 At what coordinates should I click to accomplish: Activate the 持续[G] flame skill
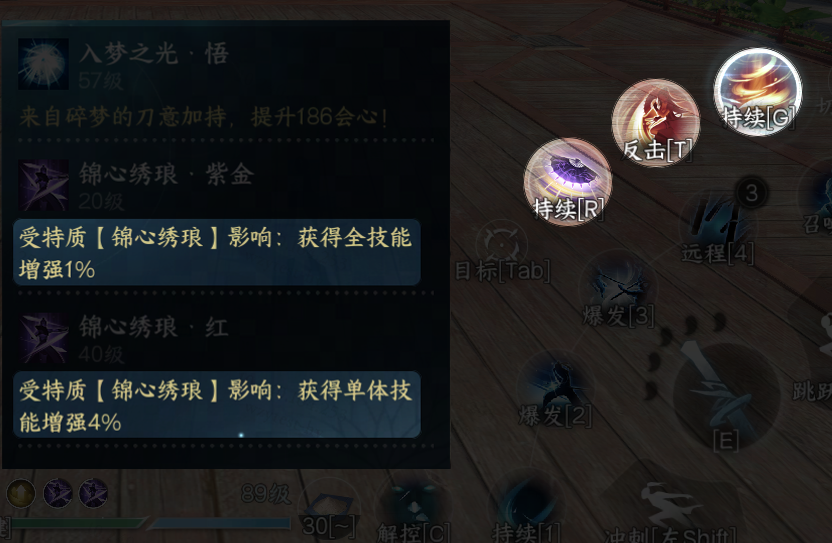pyautogui.click(x=757, y=92)
